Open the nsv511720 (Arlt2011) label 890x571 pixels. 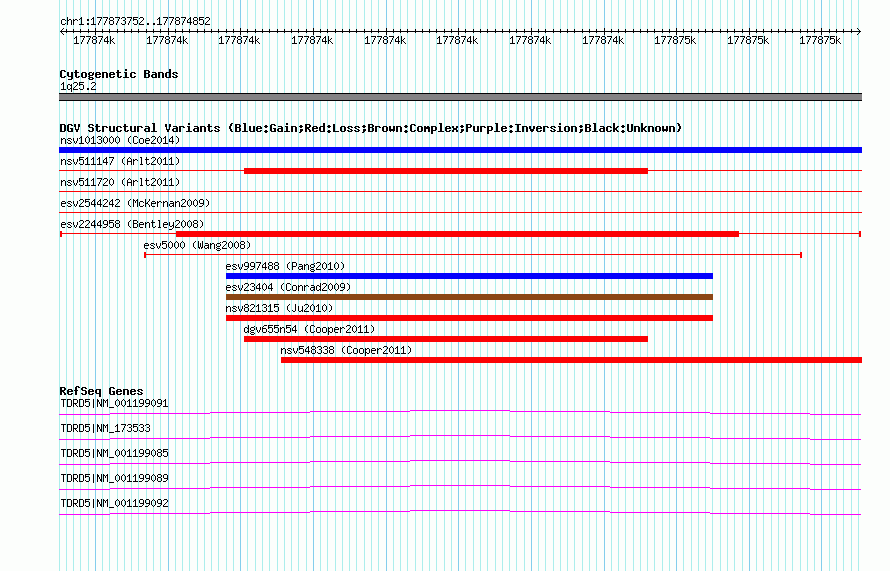[120, 182]
